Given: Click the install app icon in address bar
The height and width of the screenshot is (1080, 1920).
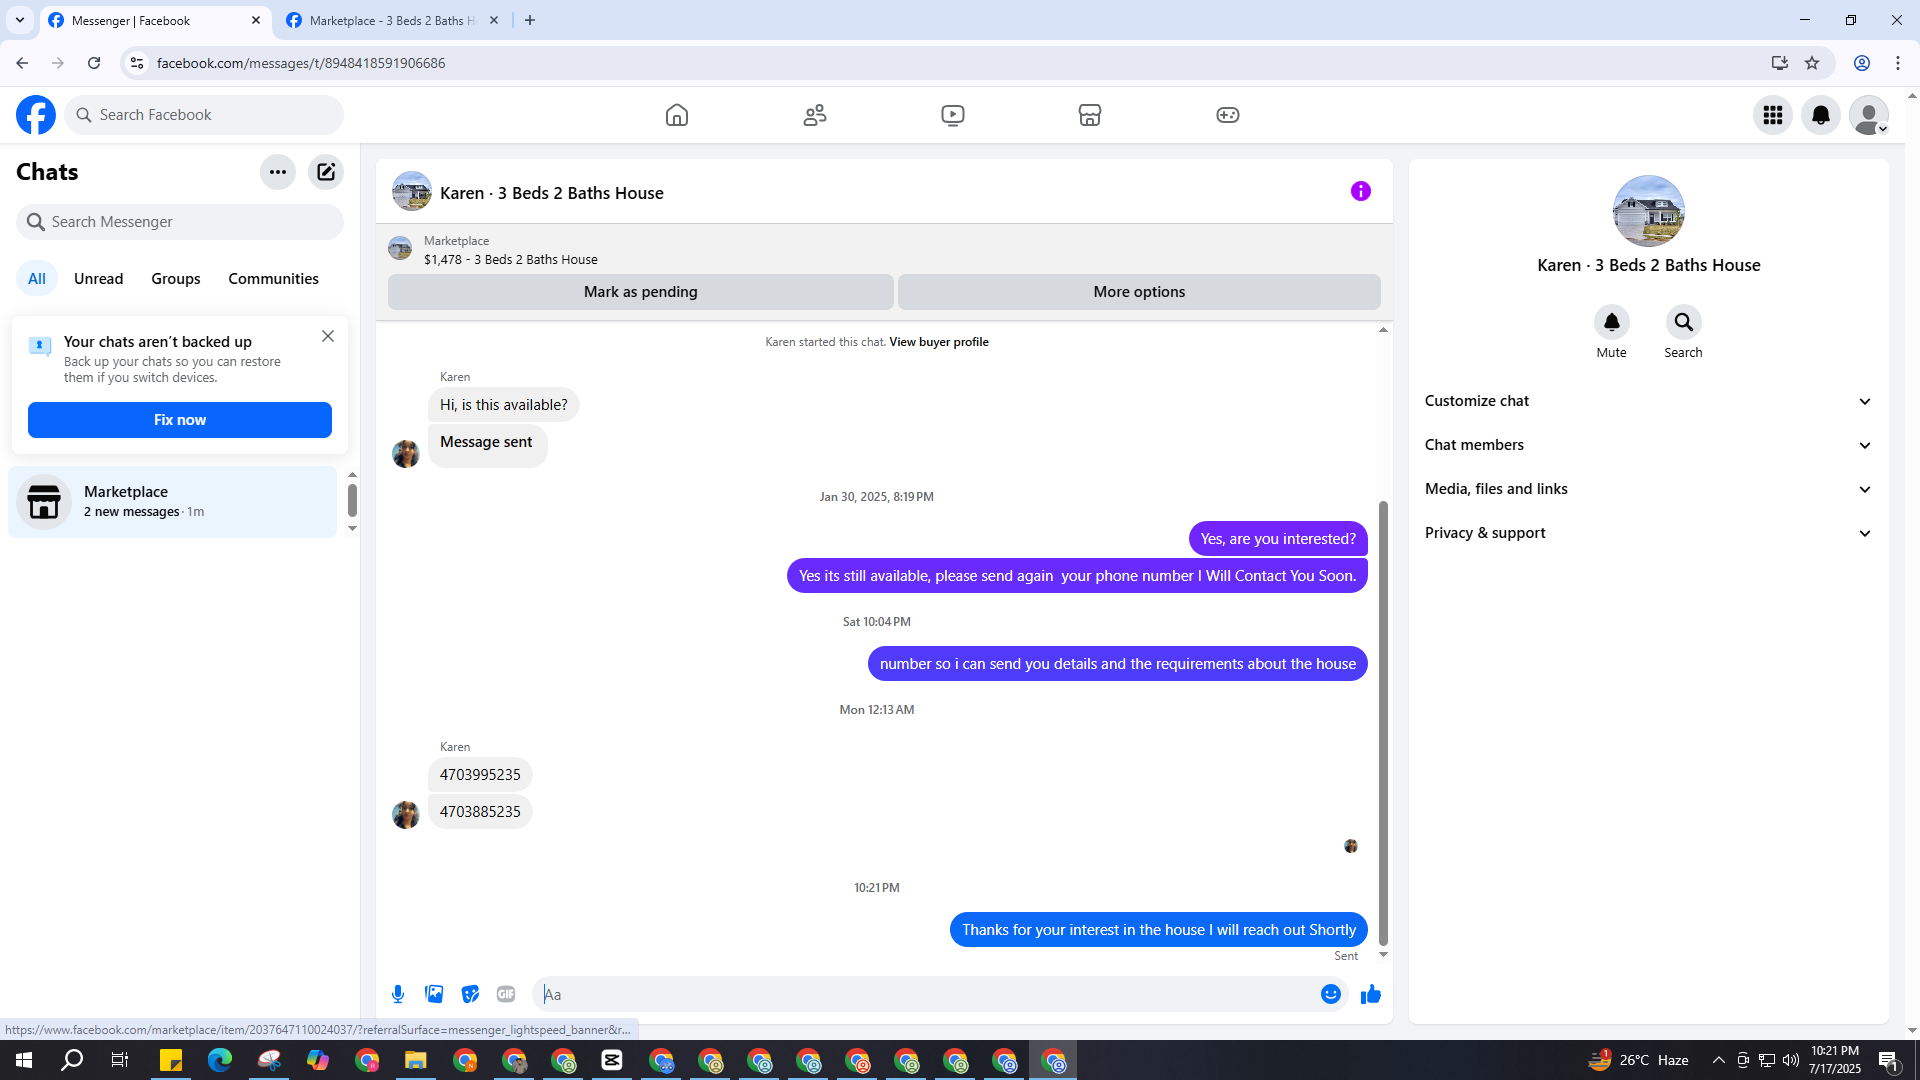Looking at the screenshot, I should pos(1780,63).
